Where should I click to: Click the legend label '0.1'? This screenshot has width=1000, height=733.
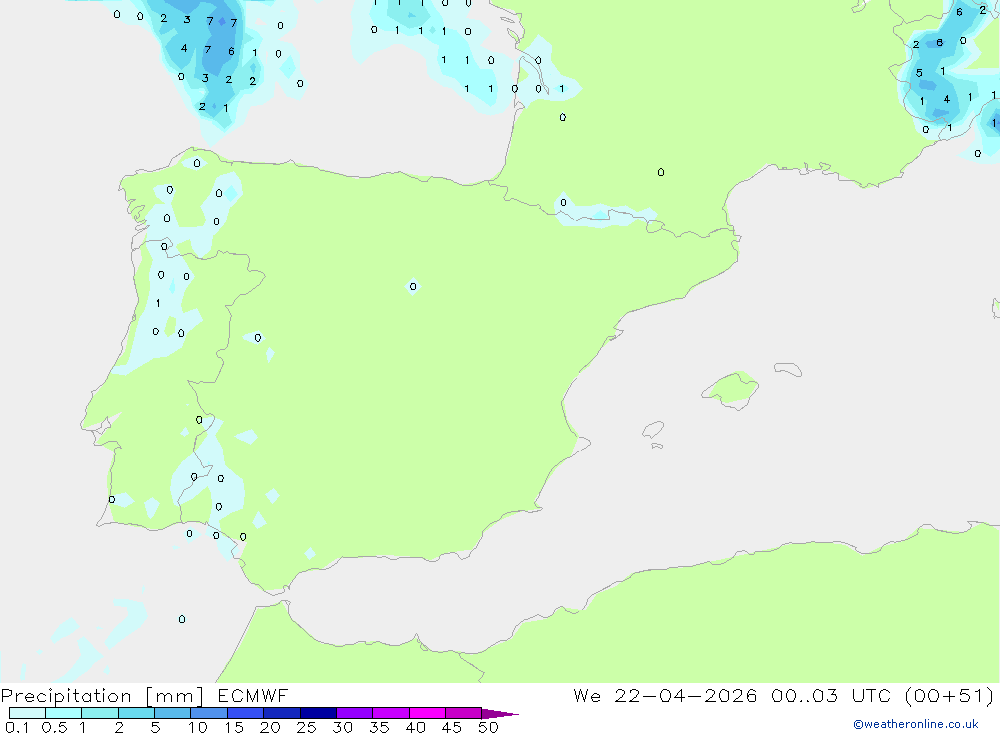point(17,727)
